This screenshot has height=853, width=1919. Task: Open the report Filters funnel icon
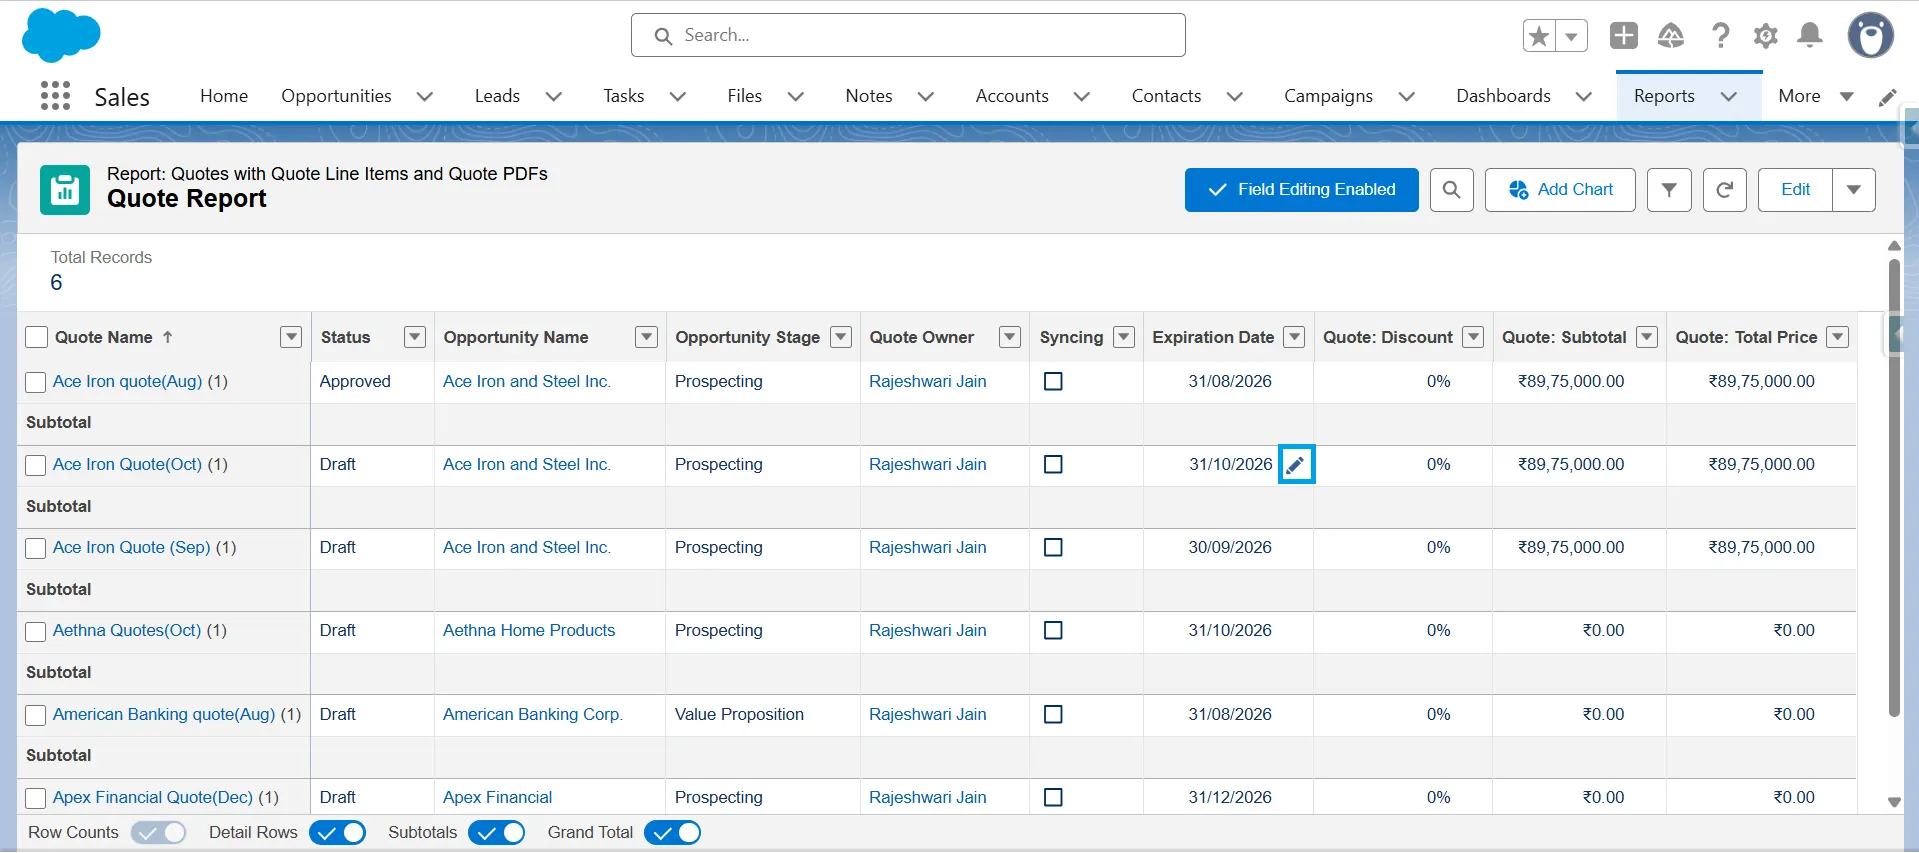point(1669,190)
